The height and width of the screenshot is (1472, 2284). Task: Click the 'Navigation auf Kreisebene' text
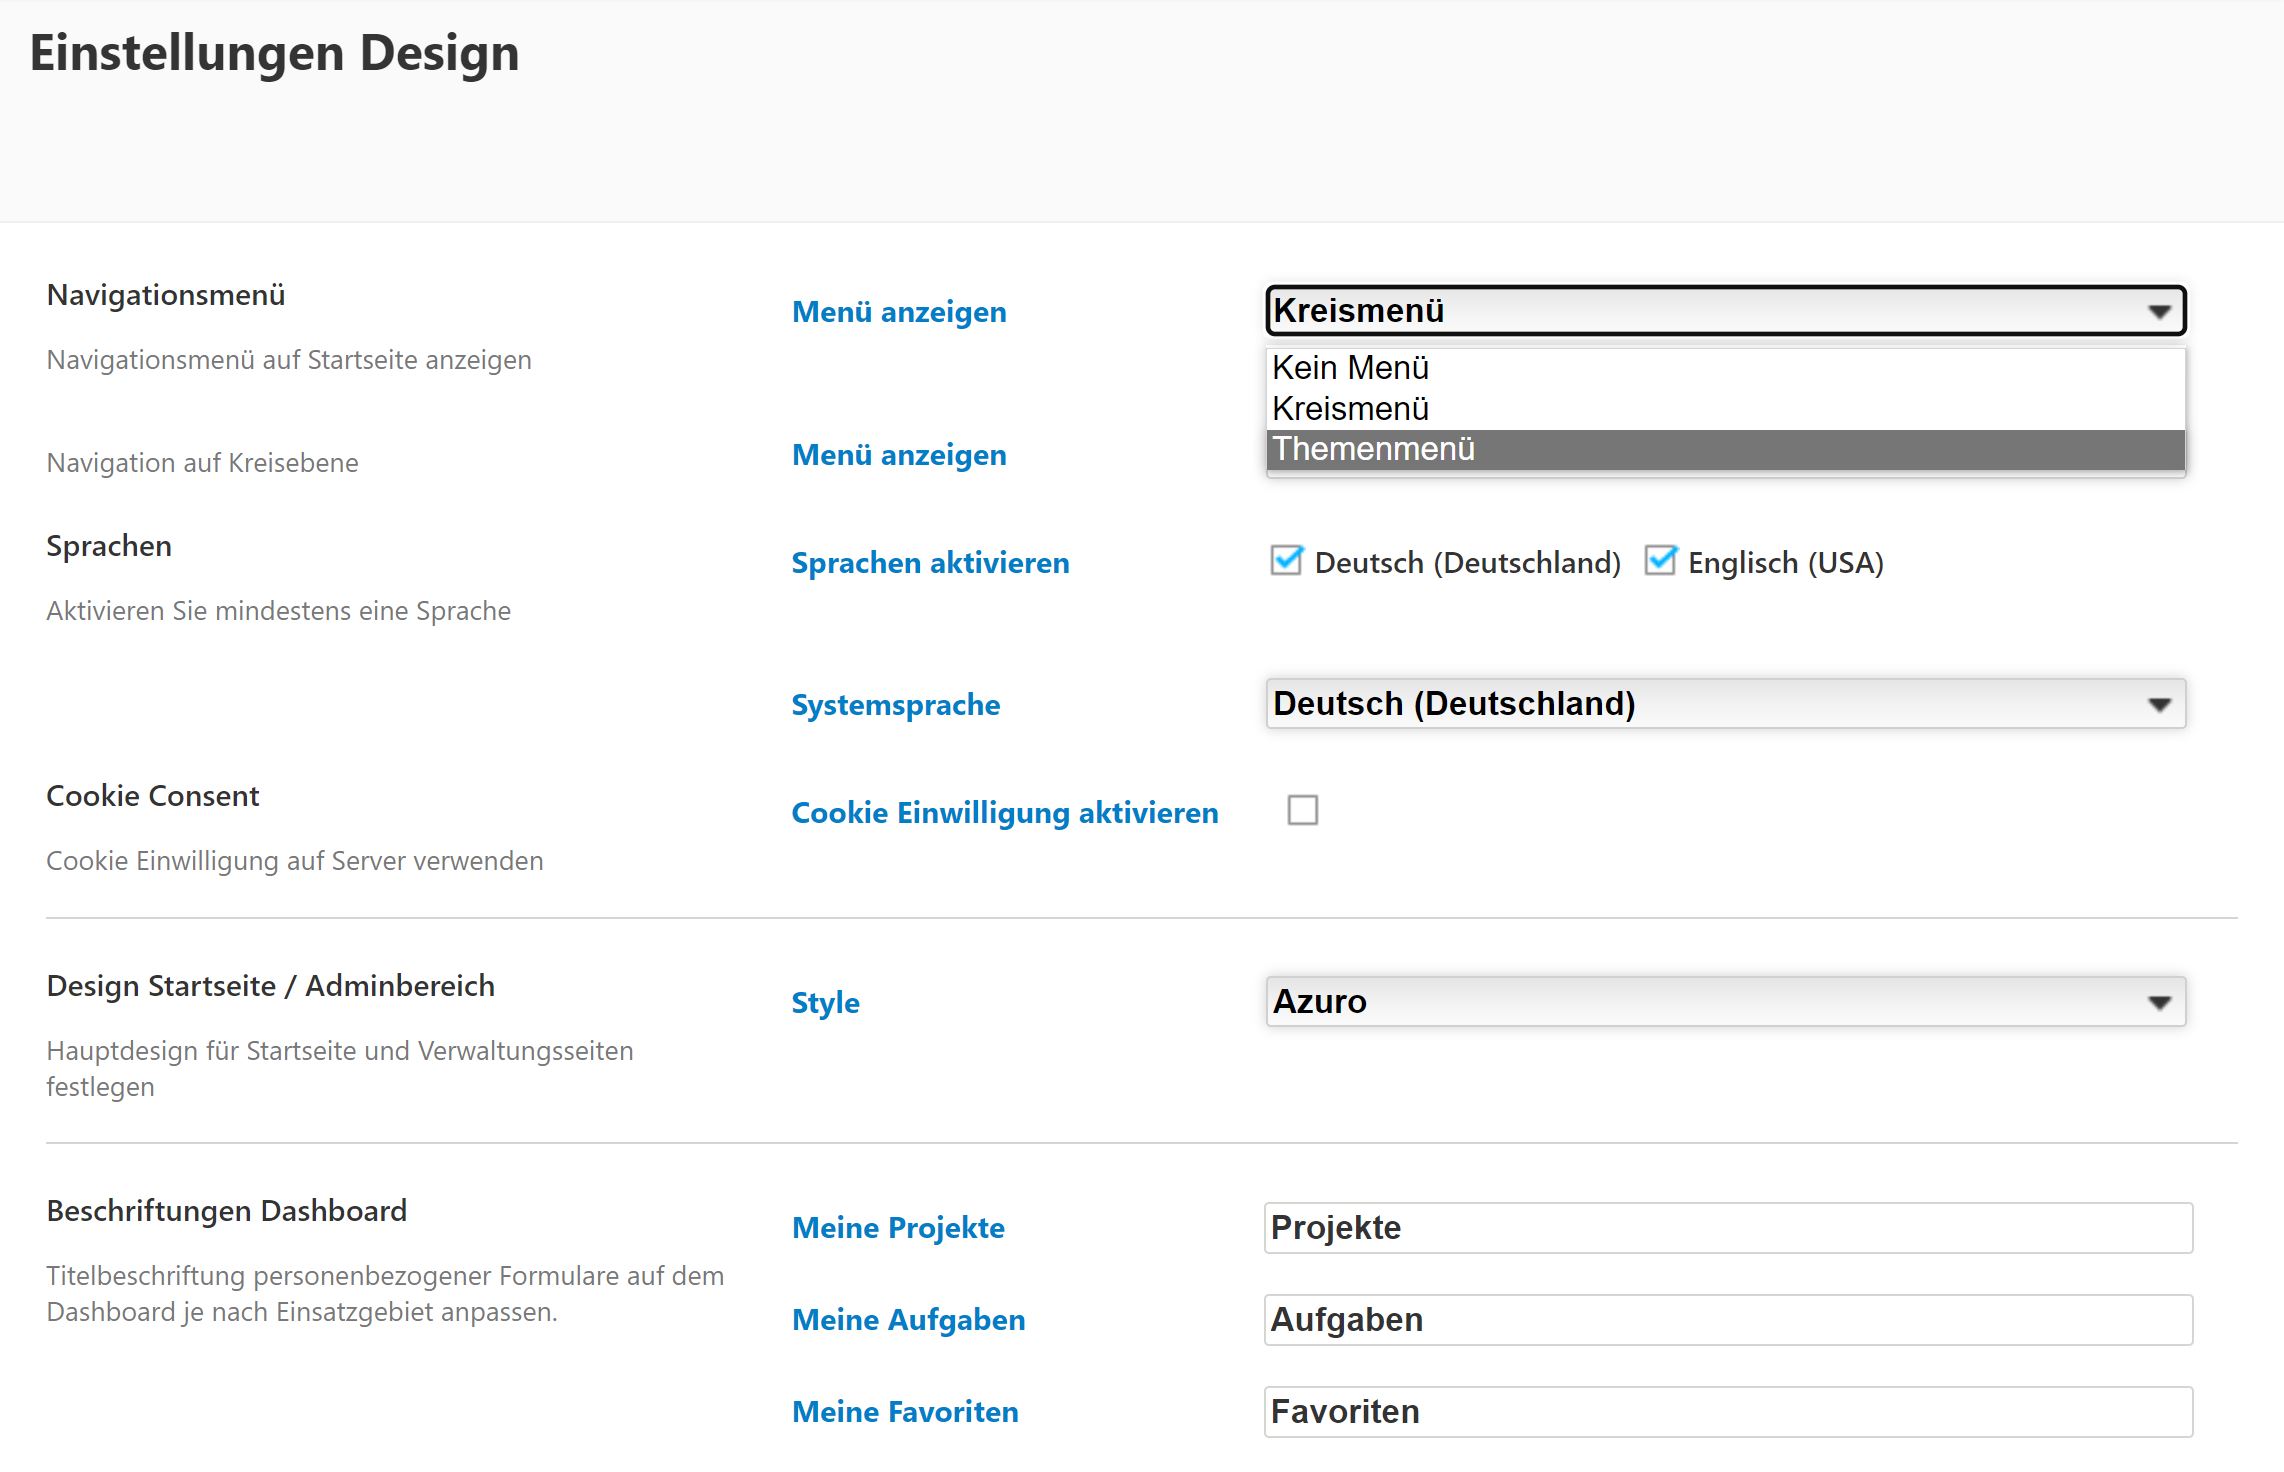point(202,463)
